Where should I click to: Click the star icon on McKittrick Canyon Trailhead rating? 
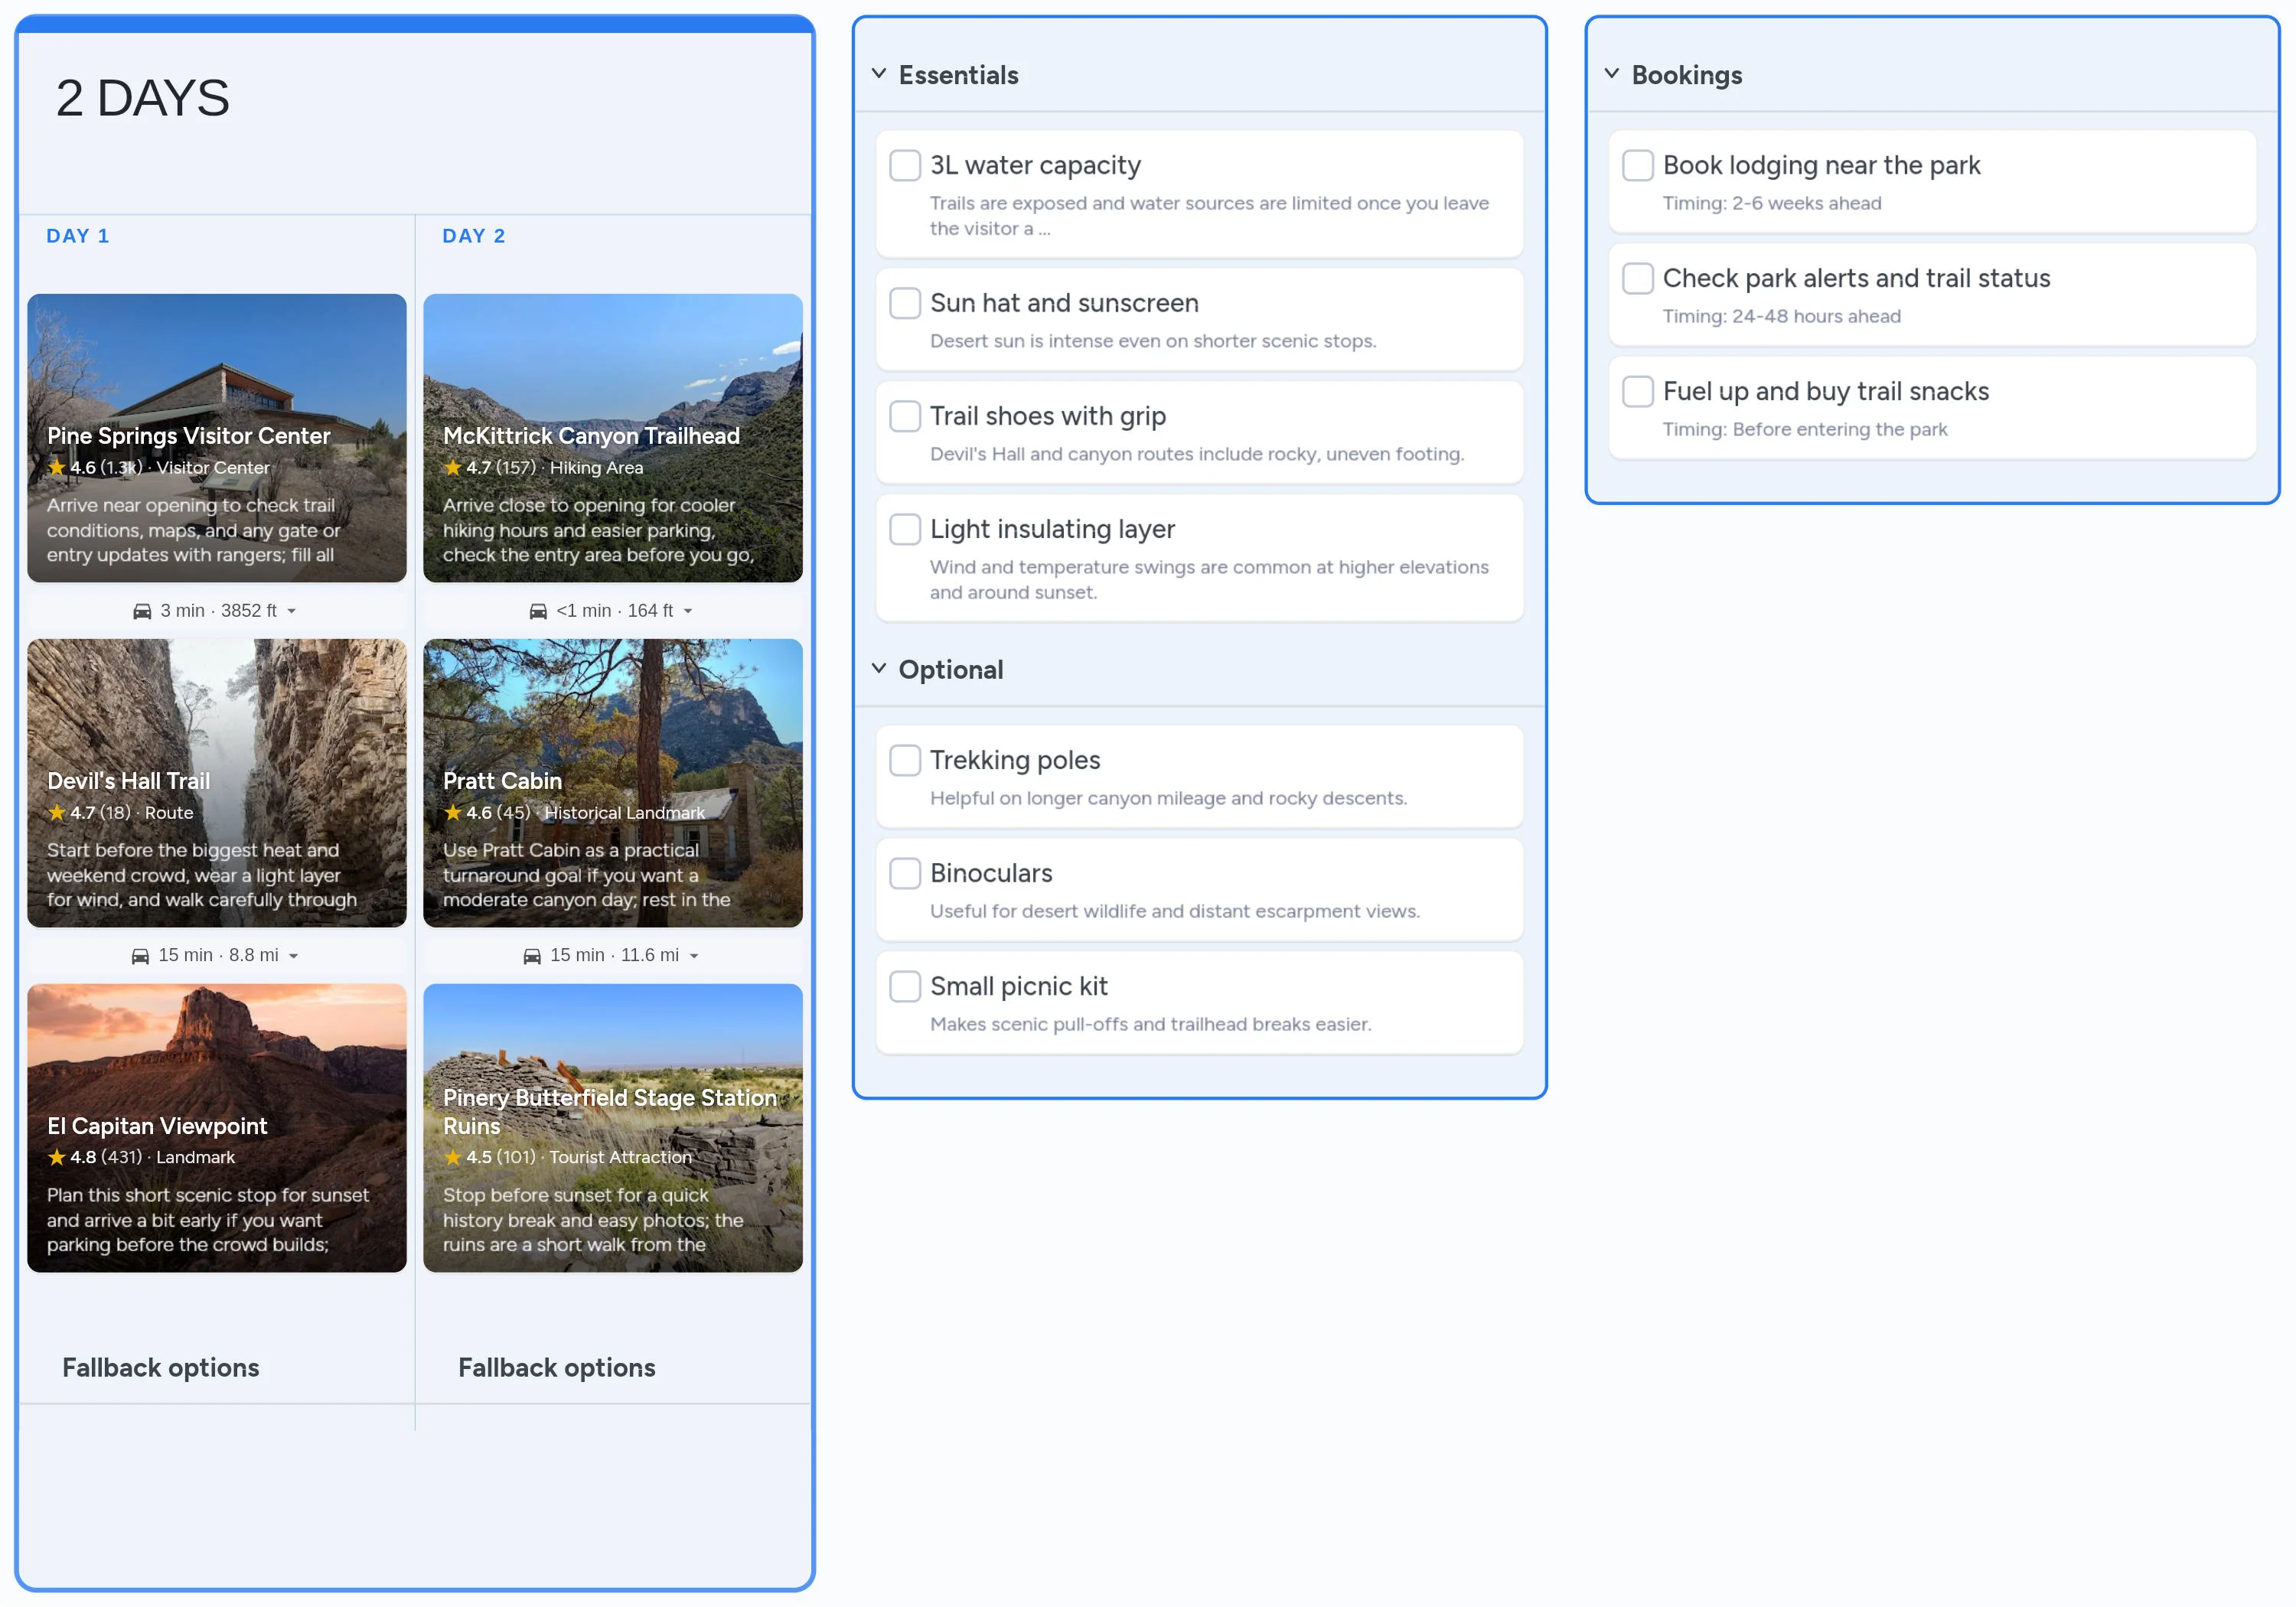click(452, 467)
